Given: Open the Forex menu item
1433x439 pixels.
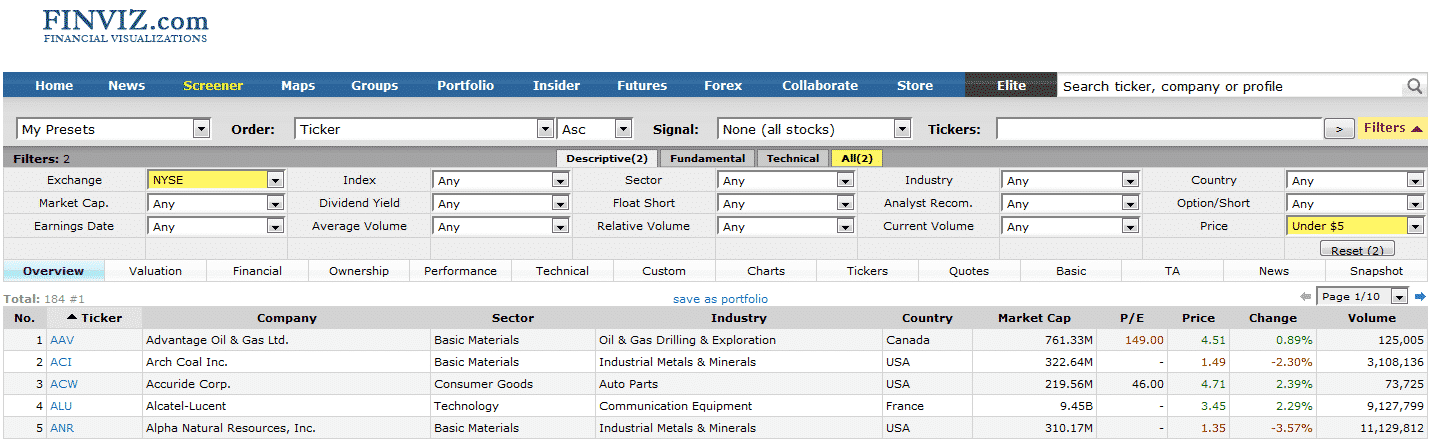Looking at the screenshot, I should (723, 86).
